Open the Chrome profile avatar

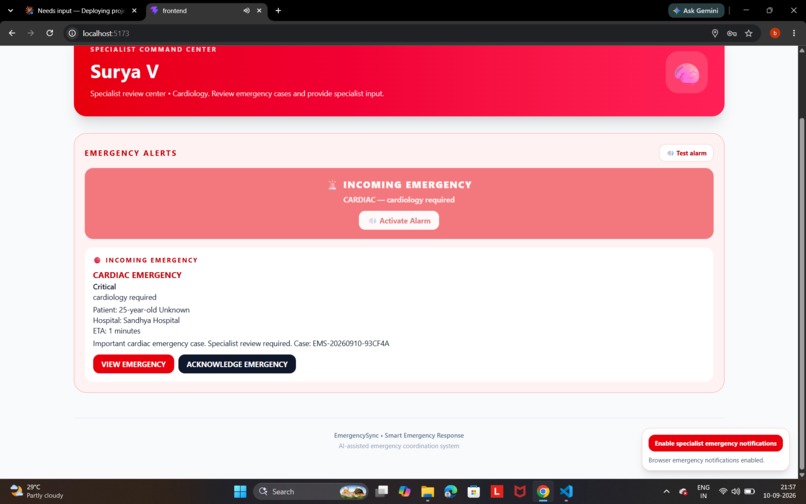(x=775, y=33)
